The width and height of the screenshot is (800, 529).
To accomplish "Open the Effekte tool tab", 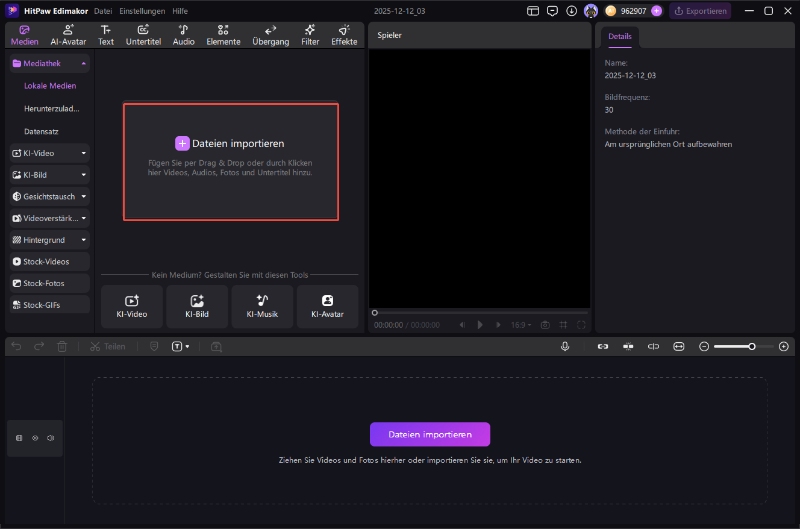I will point(344,35).
